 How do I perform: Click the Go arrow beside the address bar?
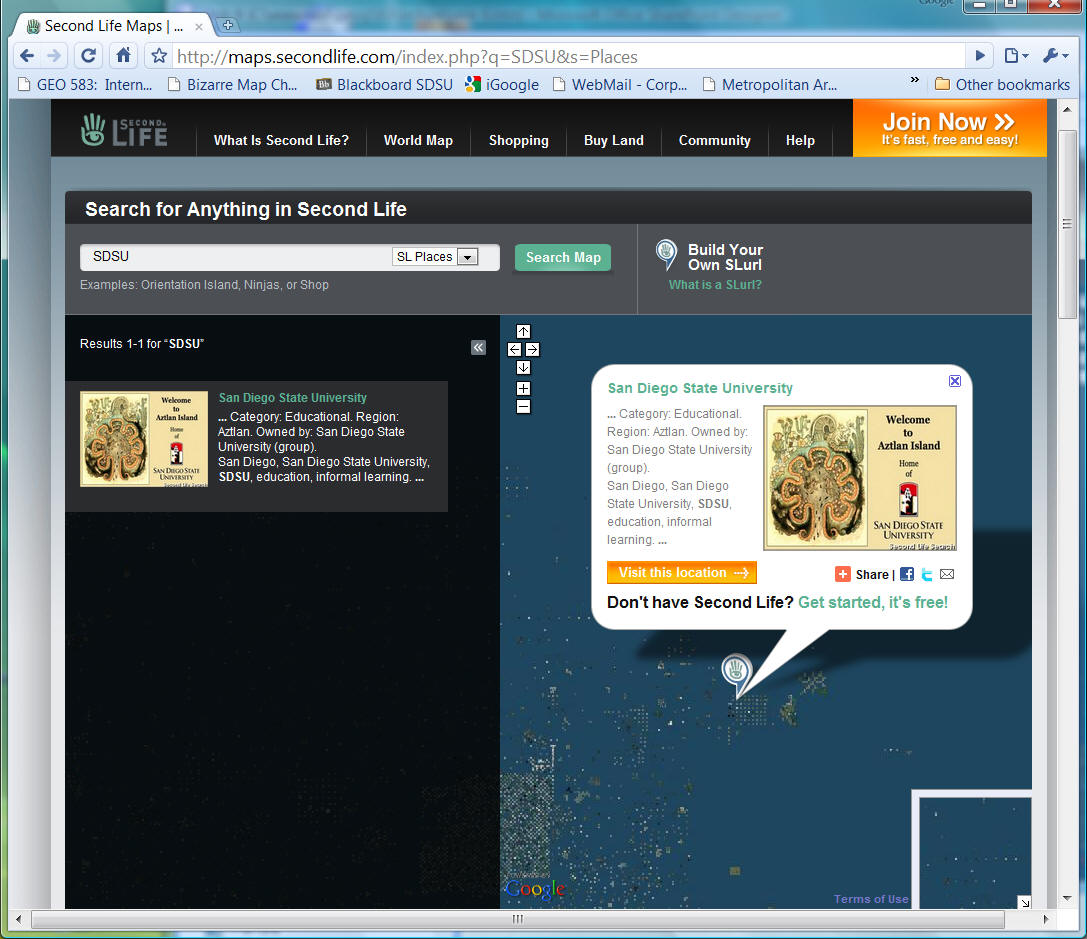980,55
